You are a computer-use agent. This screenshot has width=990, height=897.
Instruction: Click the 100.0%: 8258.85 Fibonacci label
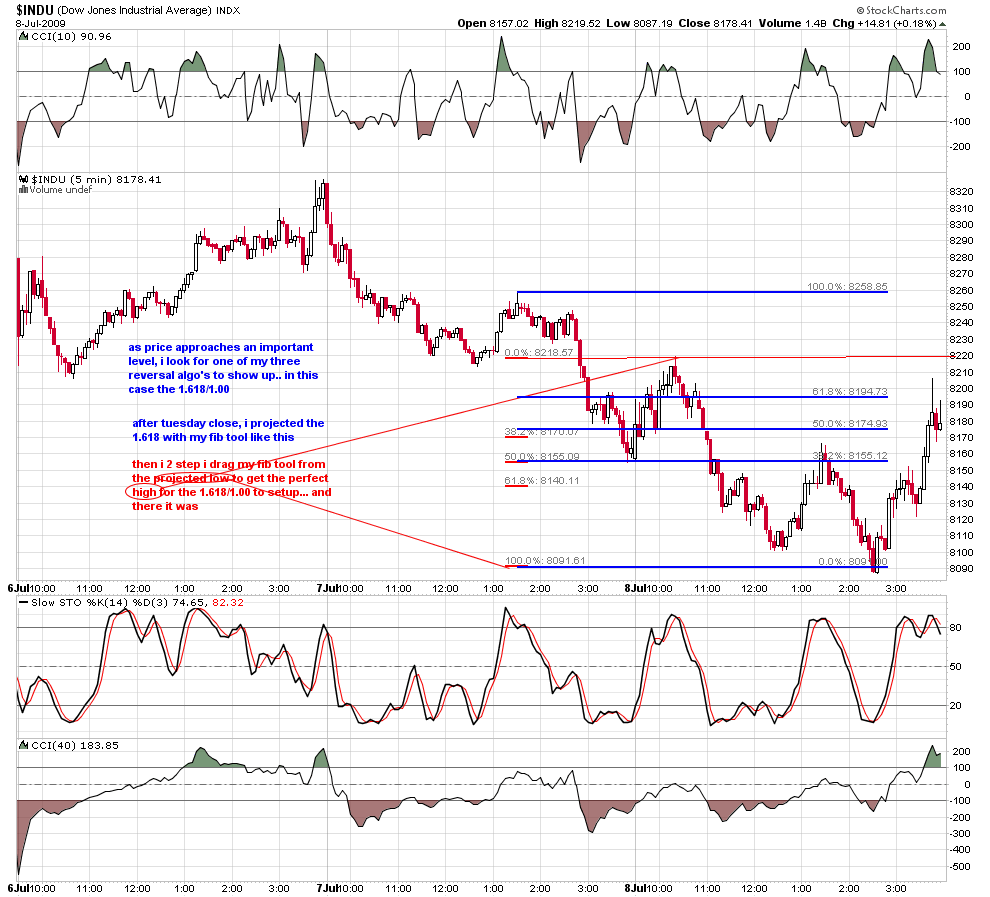[847, 287]
